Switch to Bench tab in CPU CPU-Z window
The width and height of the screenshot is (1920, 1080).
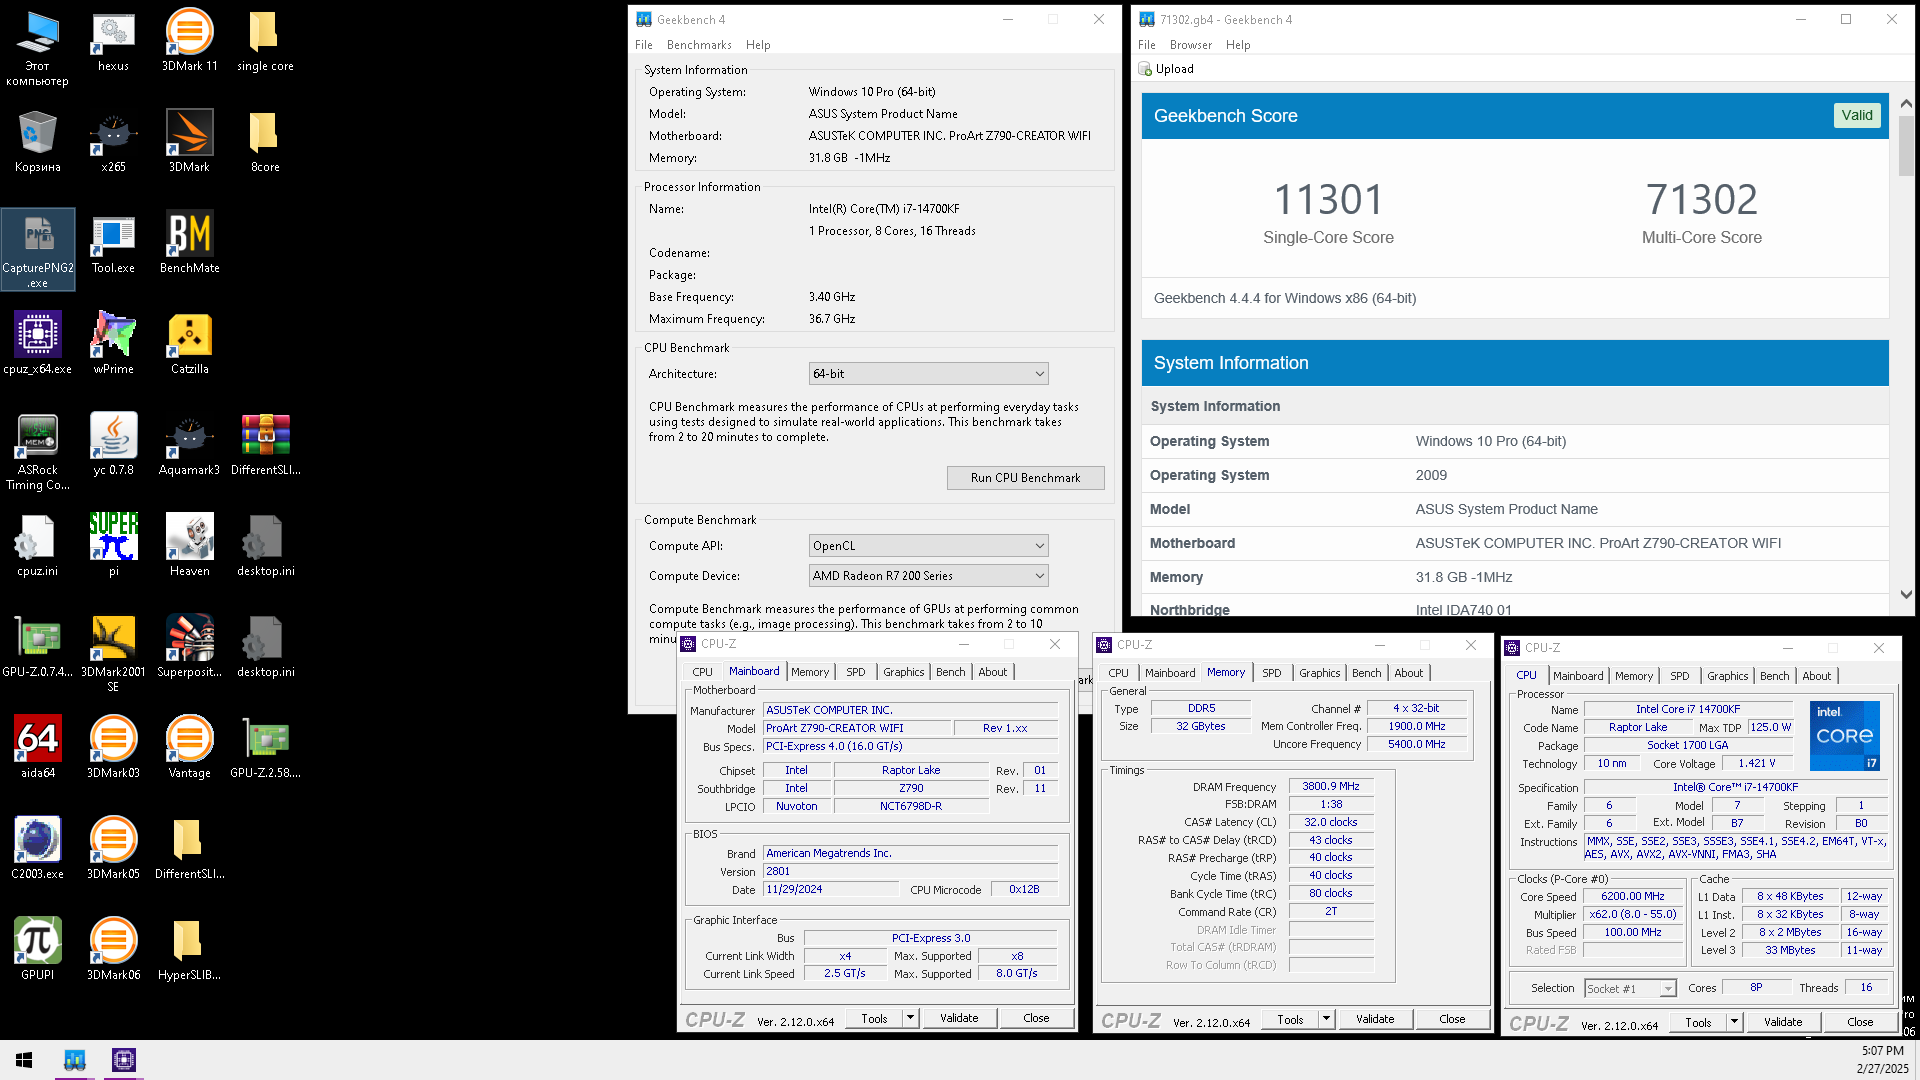pos(1774,676)
